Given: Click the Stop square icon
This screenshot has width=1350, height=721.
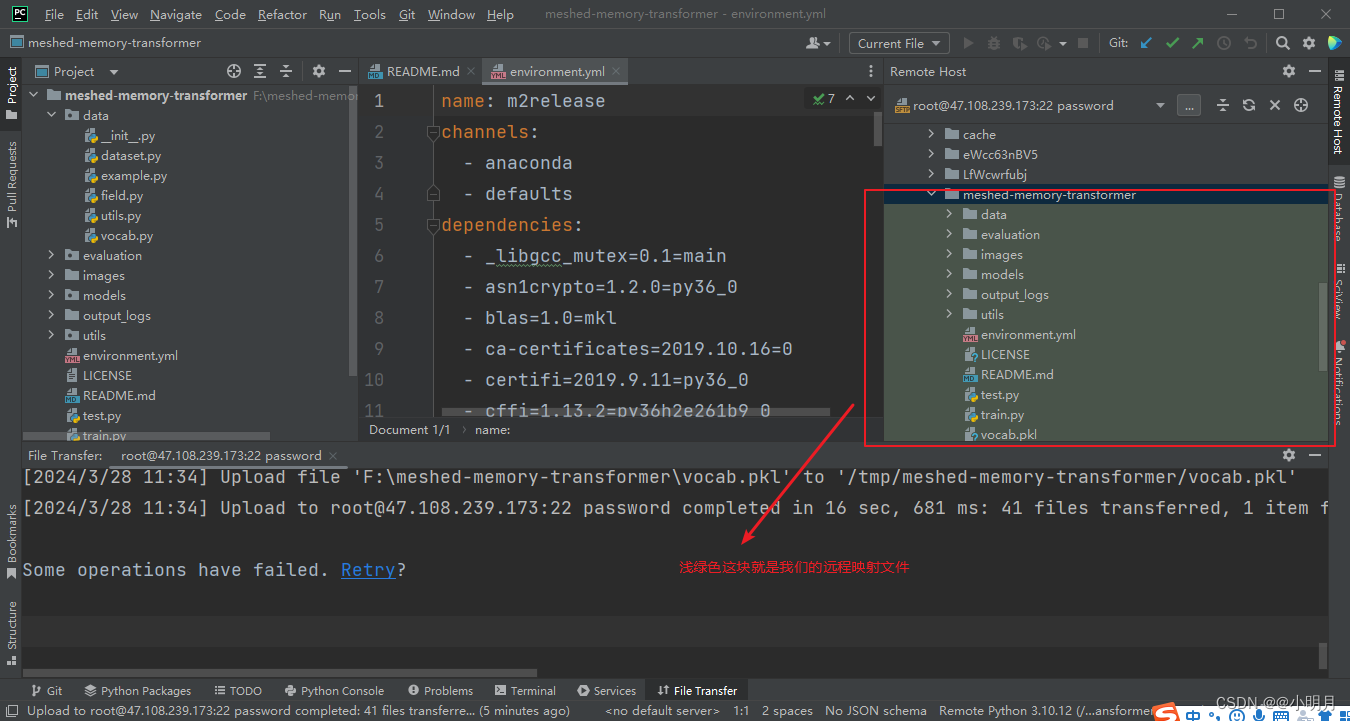Looking at the screenshot, I should 1084,43.
